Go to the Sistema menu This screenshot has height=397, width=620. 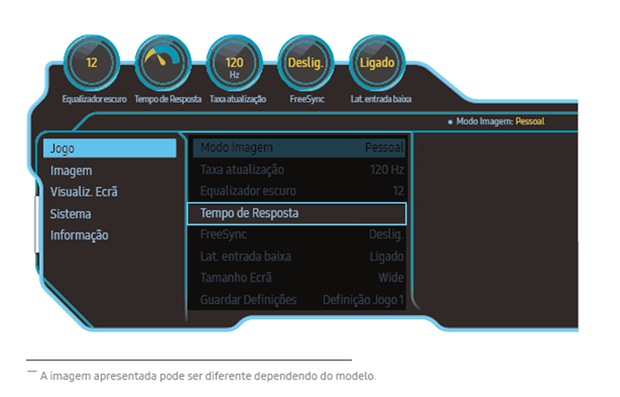pos(70,214)
